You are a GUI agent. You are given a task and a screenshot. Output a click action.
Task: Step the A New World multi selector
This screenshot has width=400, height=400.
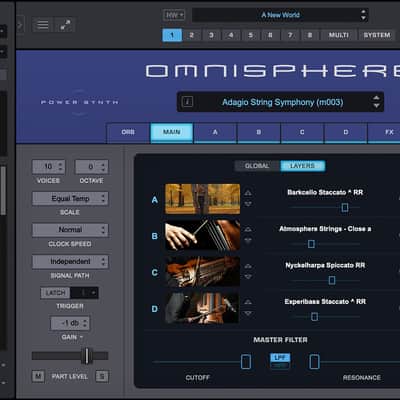(x=363, y=15)
